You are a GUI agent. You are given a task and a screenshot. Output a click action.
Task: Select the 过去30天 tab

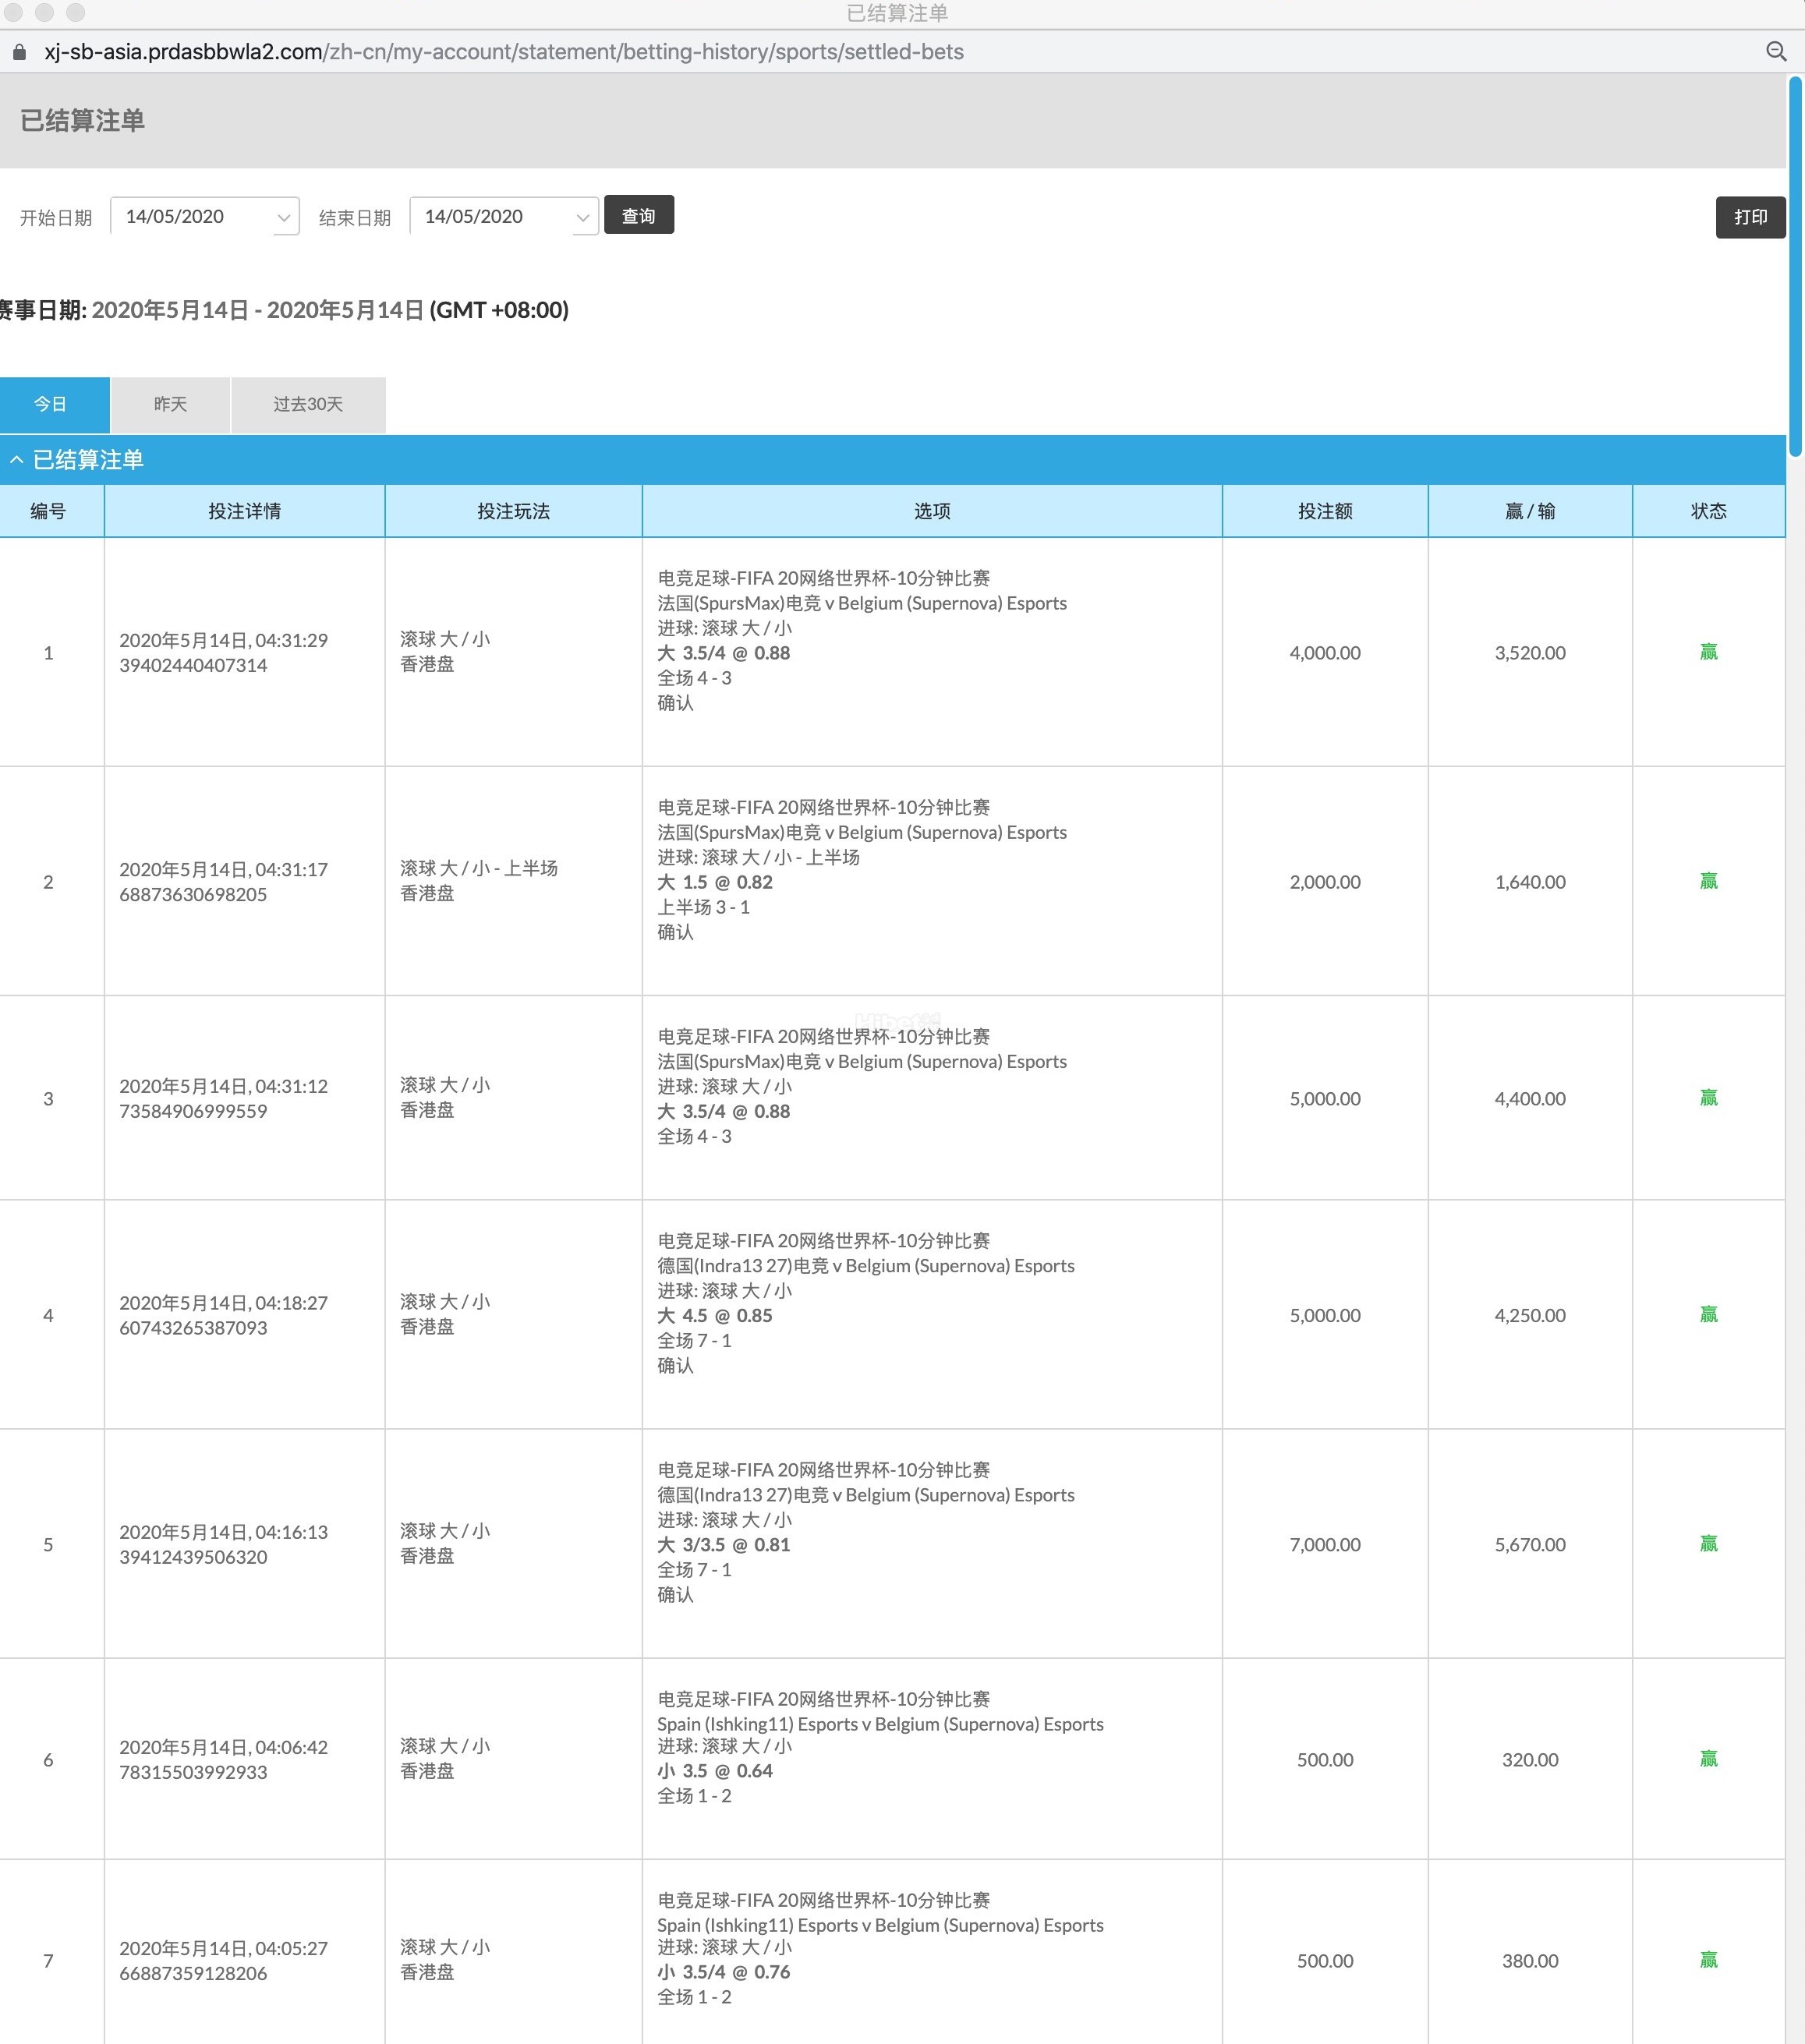coord(308,404)
